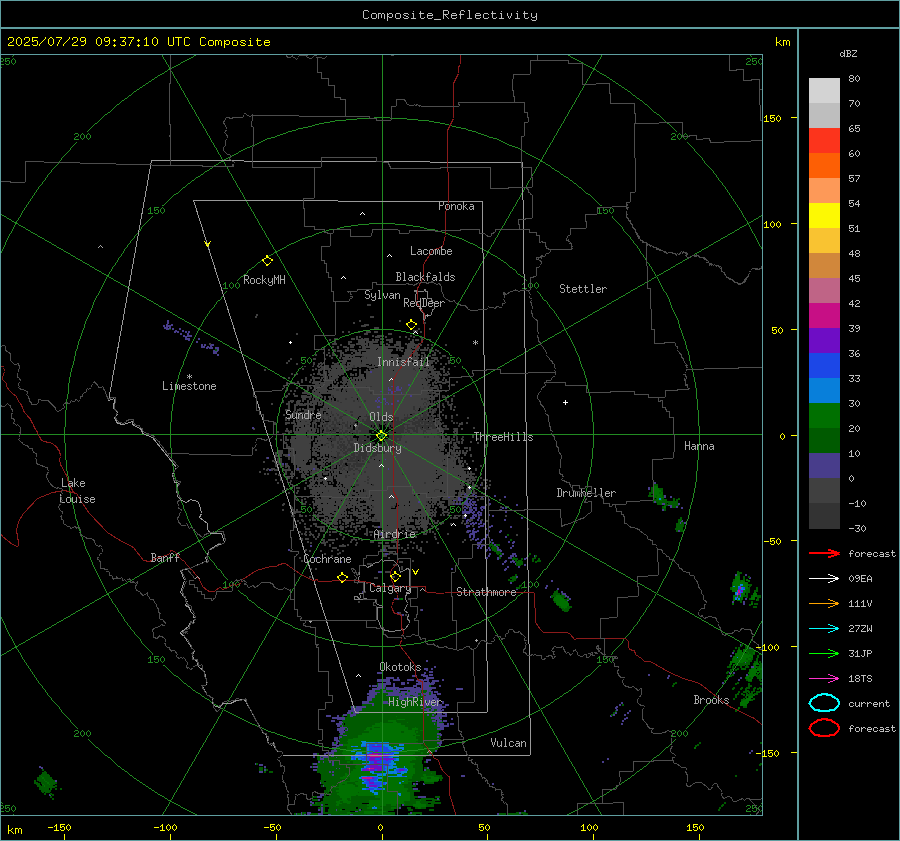Click the -150 tick on bottom axis
The width and height of the screenshot is (900, 841).
click(x=59, y=827)
